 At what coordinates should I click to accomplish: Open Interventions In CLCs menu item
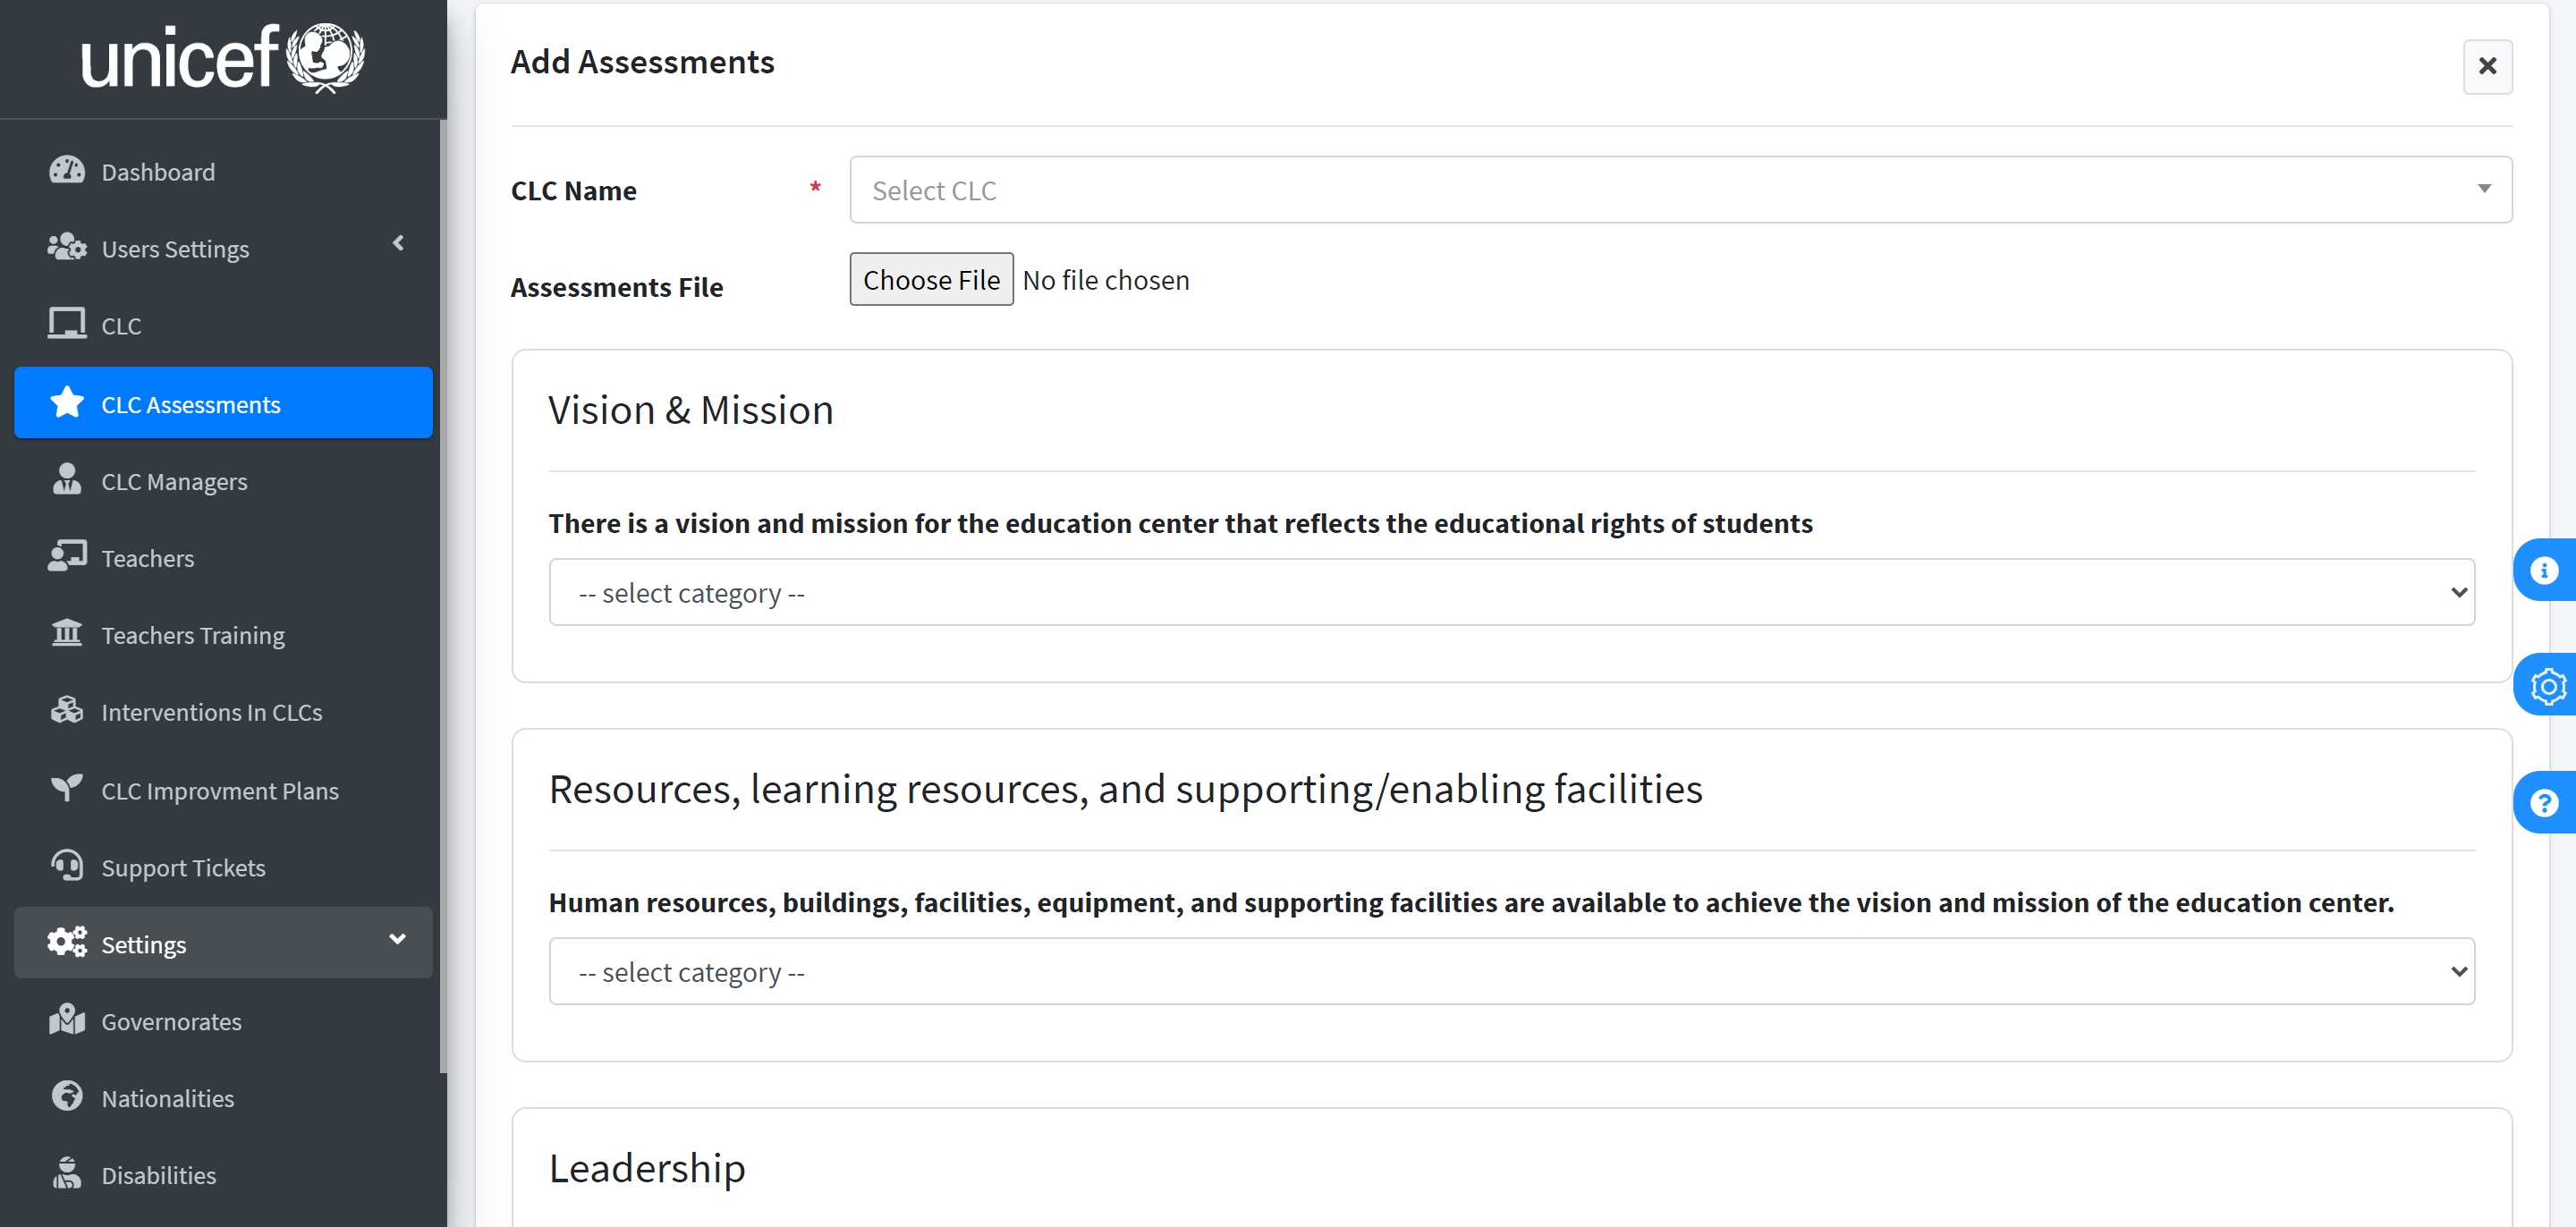coord(223,712)
